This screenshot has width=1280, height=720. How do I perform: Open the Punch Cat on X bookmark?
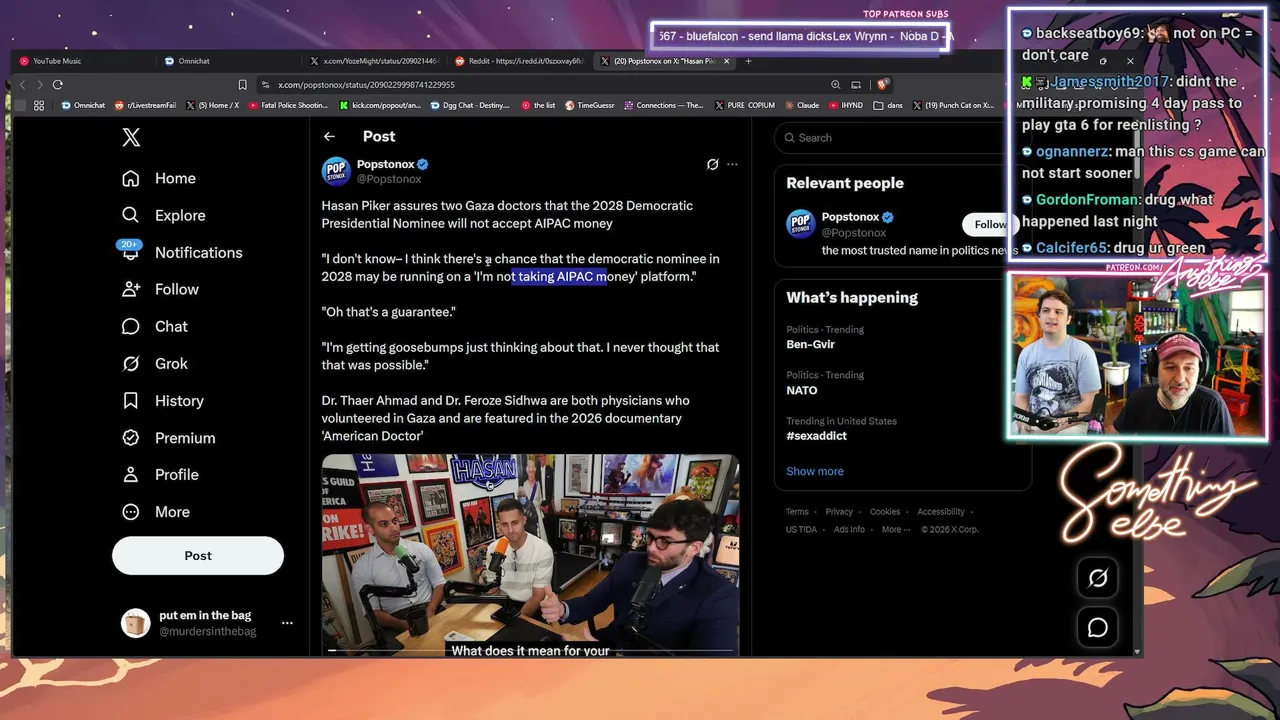coord(953,105)
